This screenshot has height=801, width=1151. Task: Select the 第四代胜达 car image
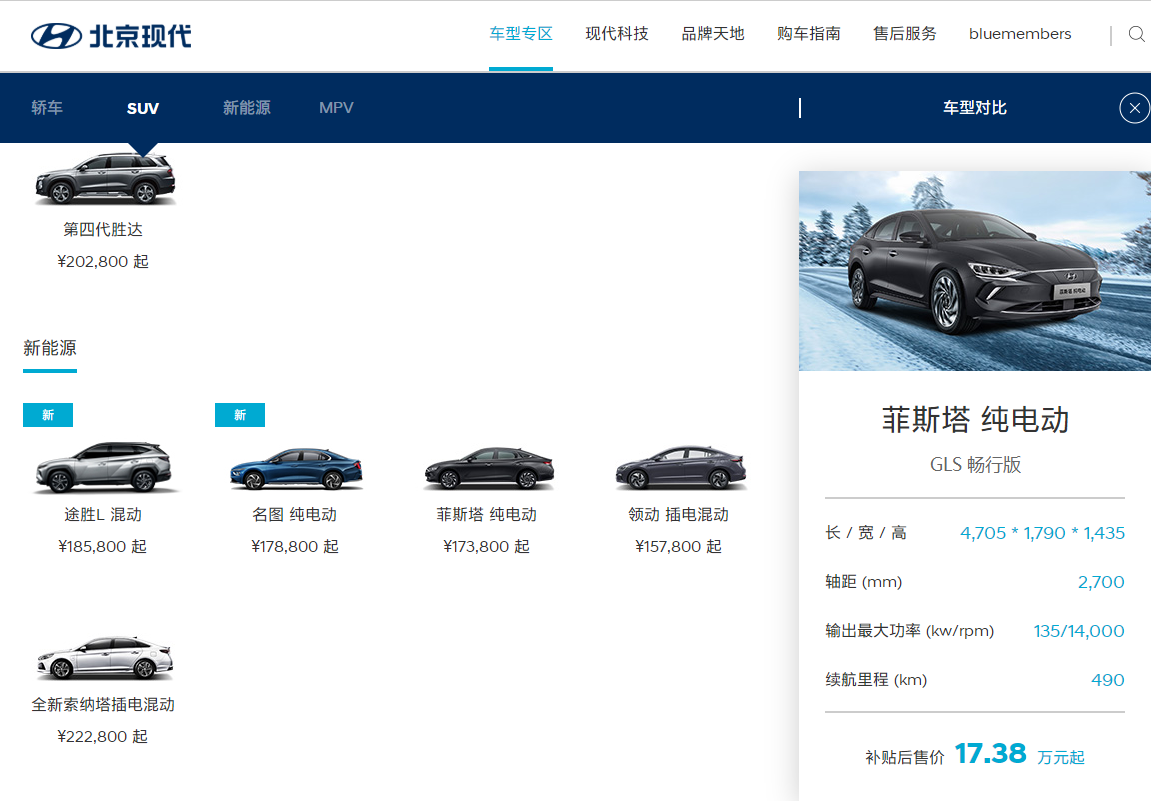tap(104, 178)
